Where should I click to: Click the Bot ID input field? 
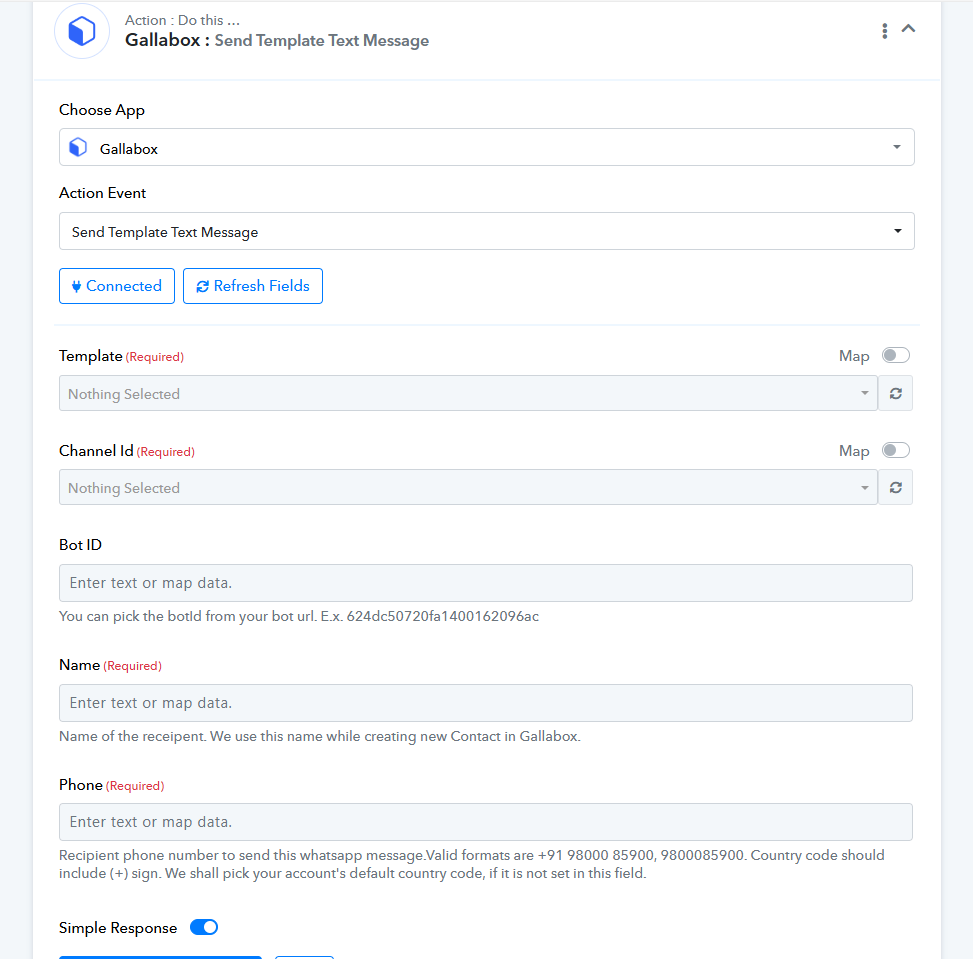point(486,583)
